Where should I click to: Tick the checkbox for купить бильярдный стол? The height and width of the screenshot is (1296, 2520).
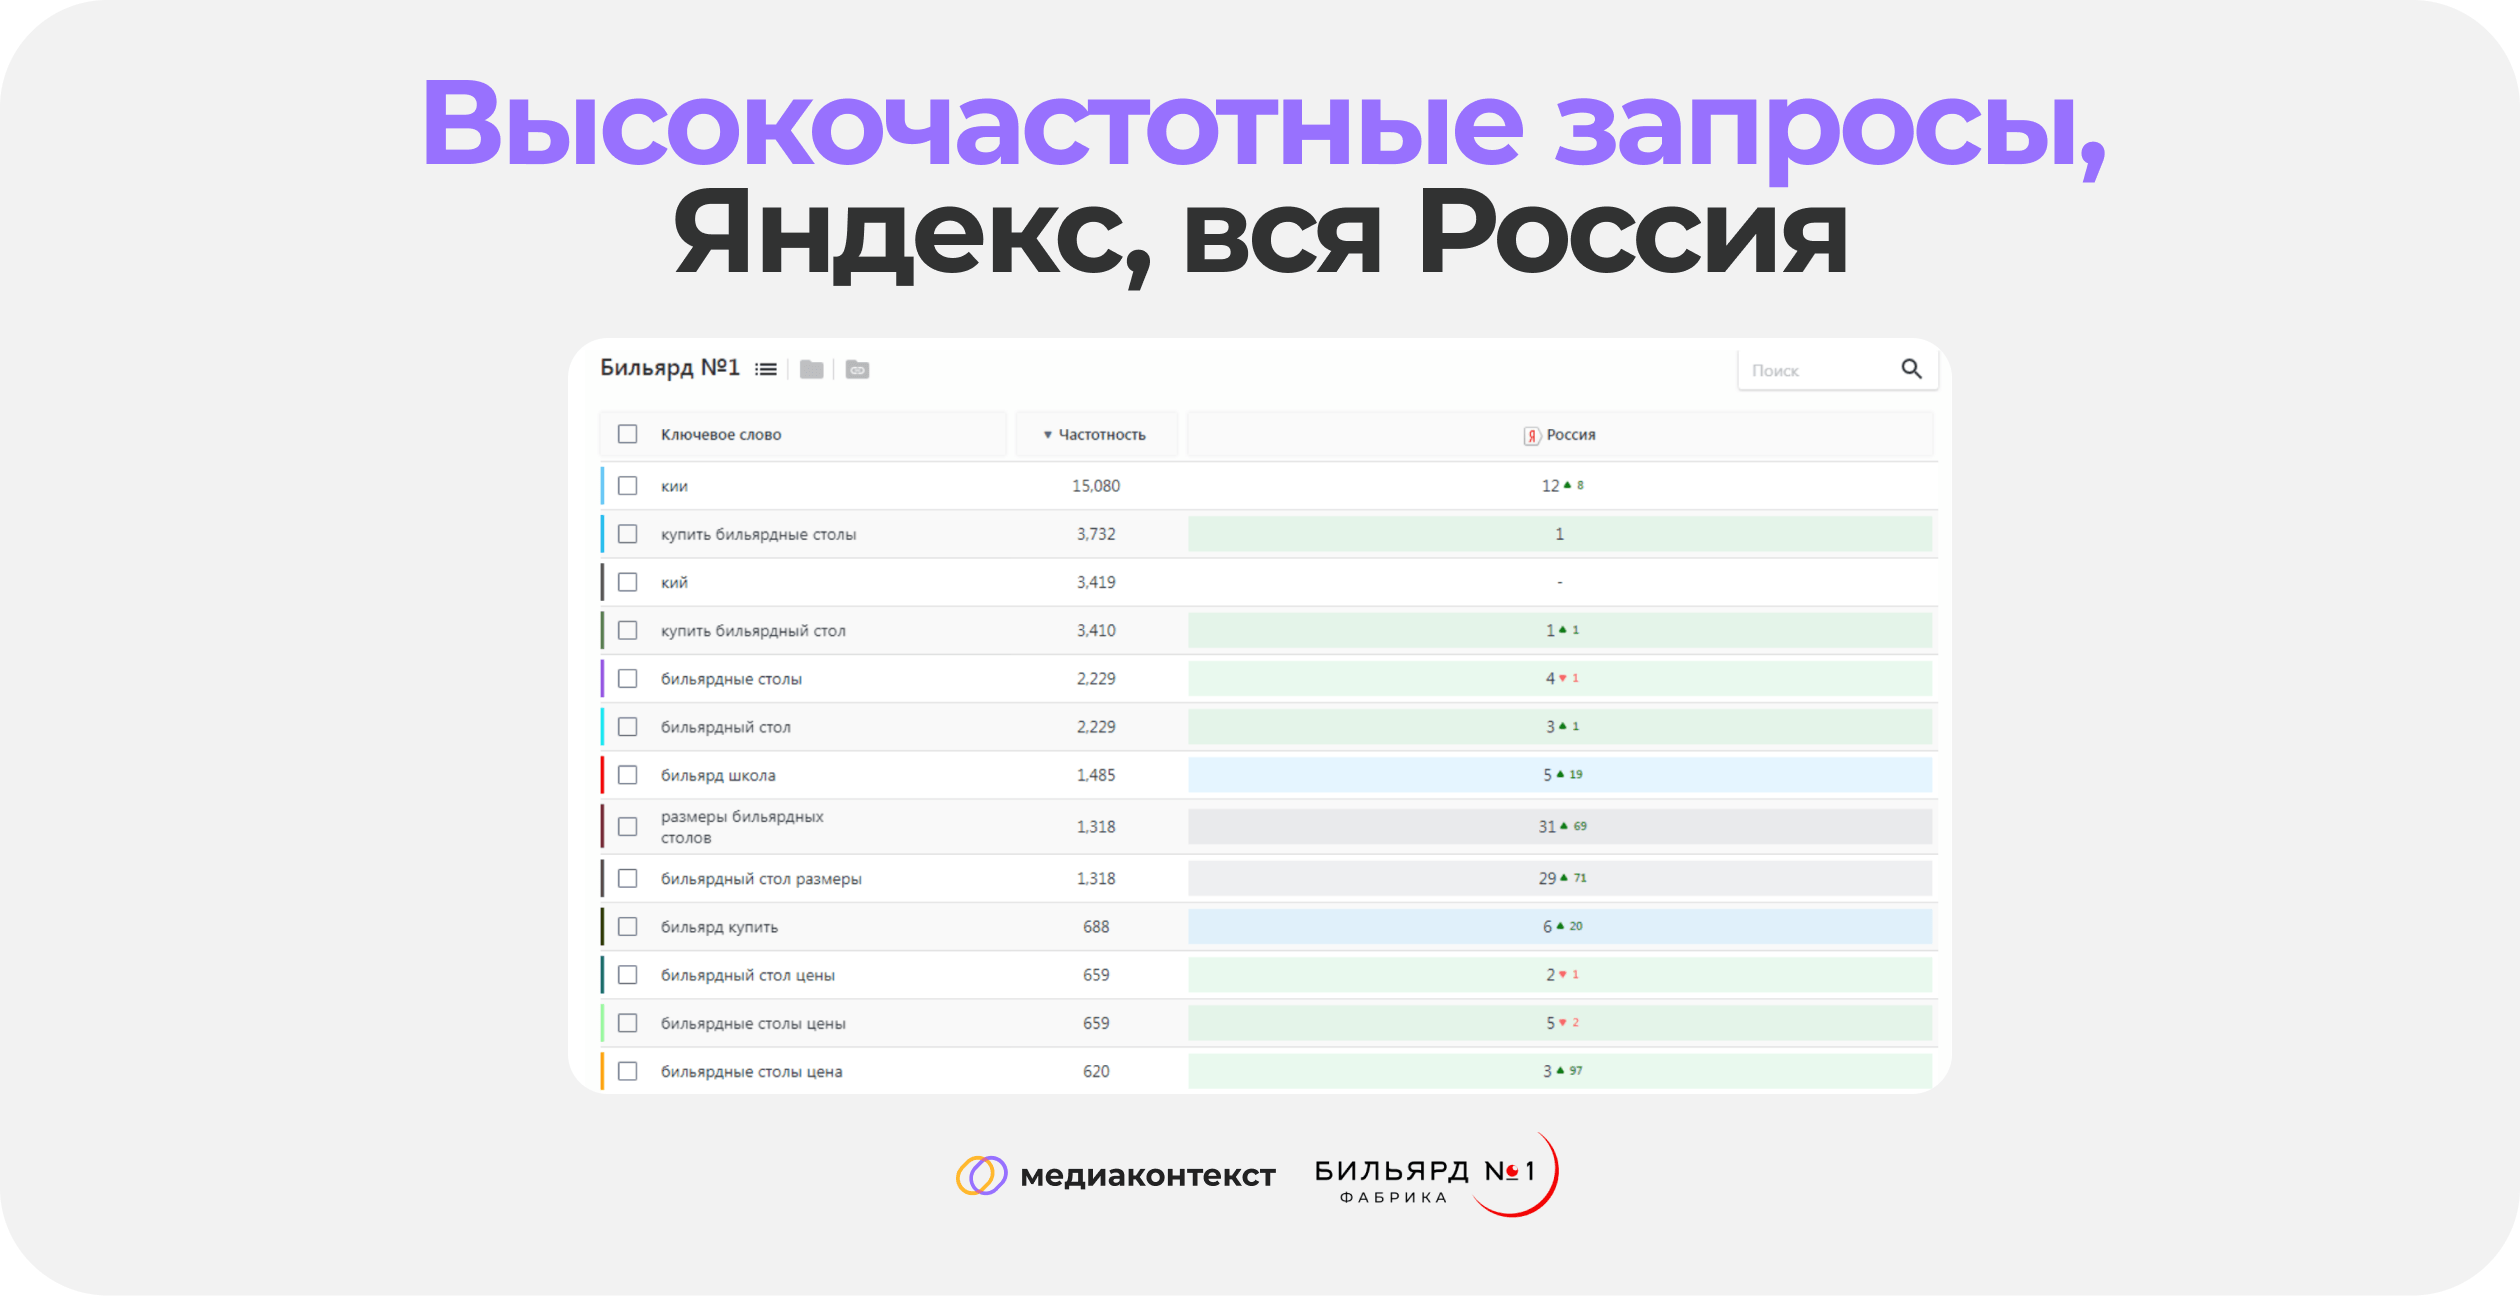pos(627,630)
